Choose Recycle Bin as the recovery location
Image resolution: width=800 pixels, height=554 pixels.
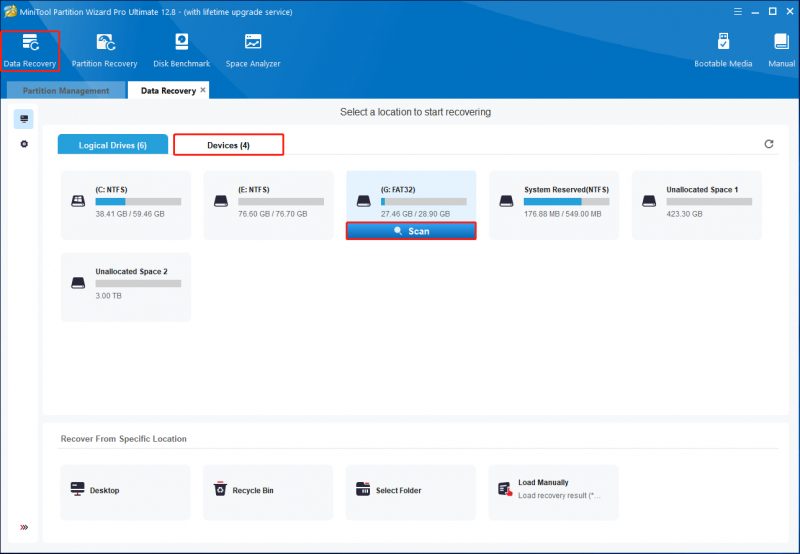tap(268, 492)
